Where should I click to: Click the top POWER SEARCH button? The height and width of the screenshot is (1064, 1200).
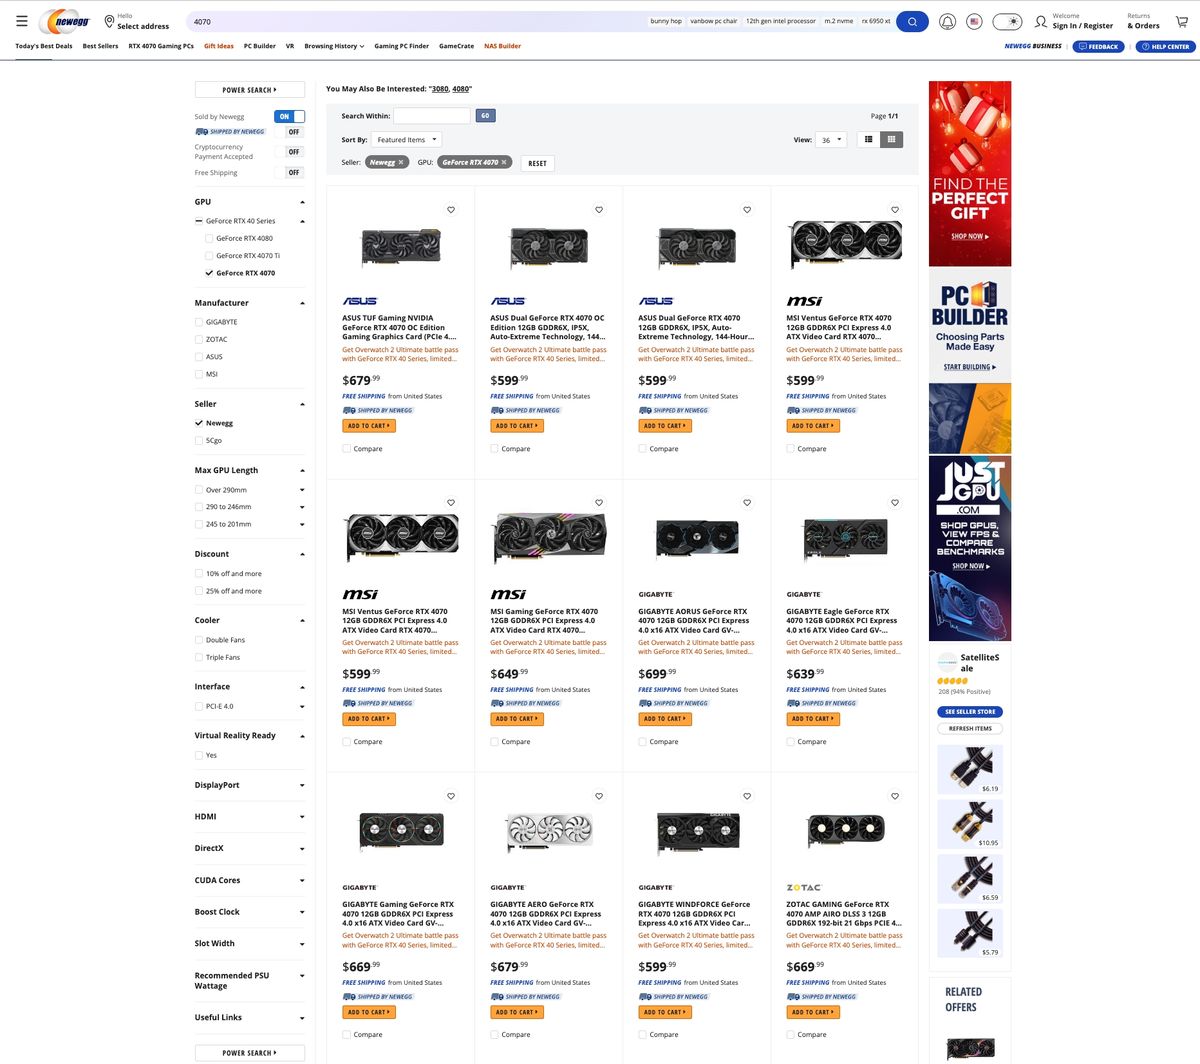249,89
